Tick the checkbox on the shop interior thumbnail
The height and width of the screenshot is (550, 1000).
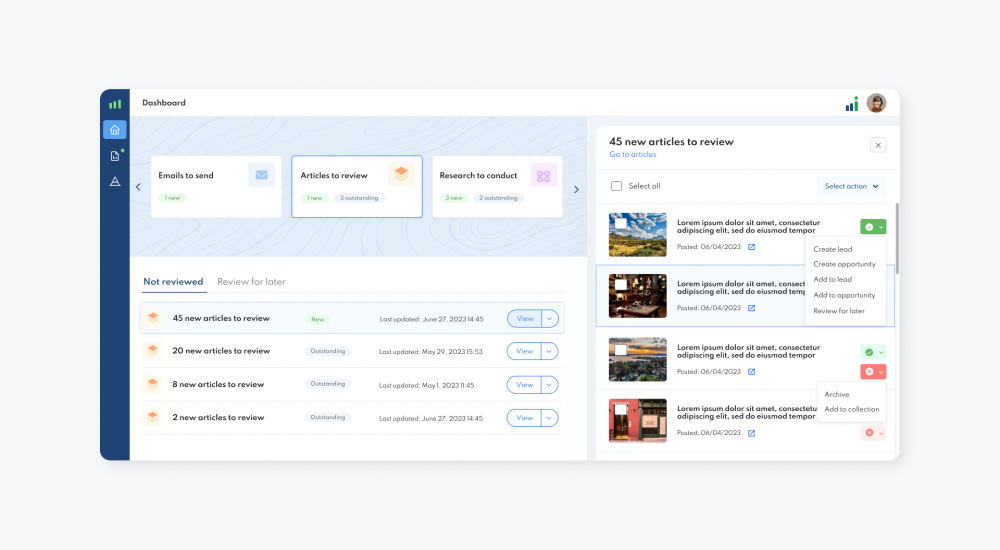[x=621, y=285]
